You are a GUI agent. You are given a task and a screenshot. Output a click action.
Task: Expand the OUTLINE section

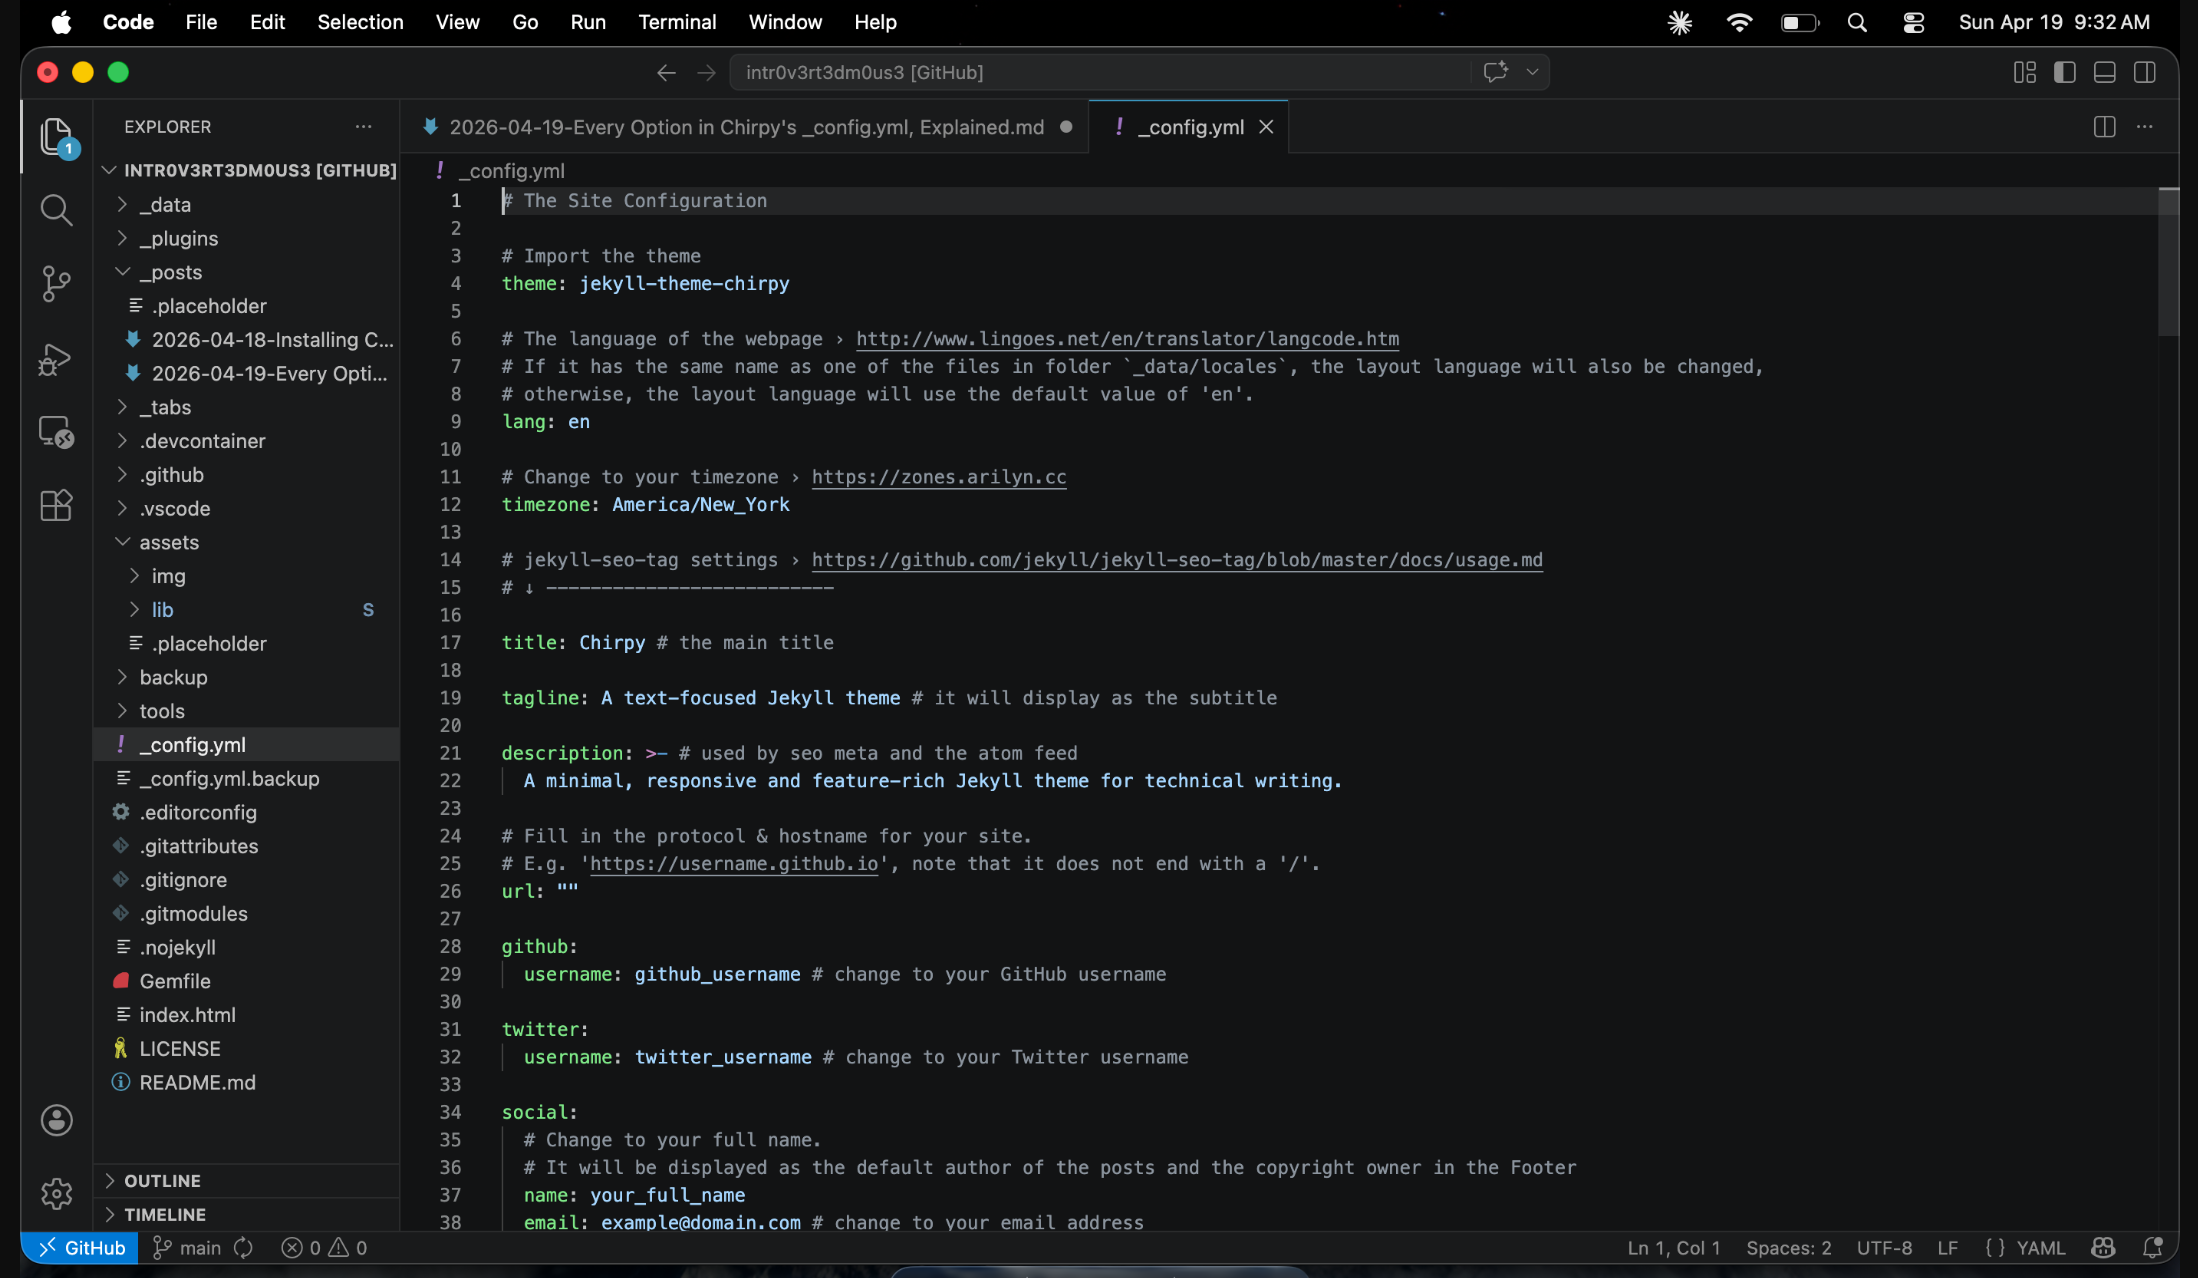162,1181
